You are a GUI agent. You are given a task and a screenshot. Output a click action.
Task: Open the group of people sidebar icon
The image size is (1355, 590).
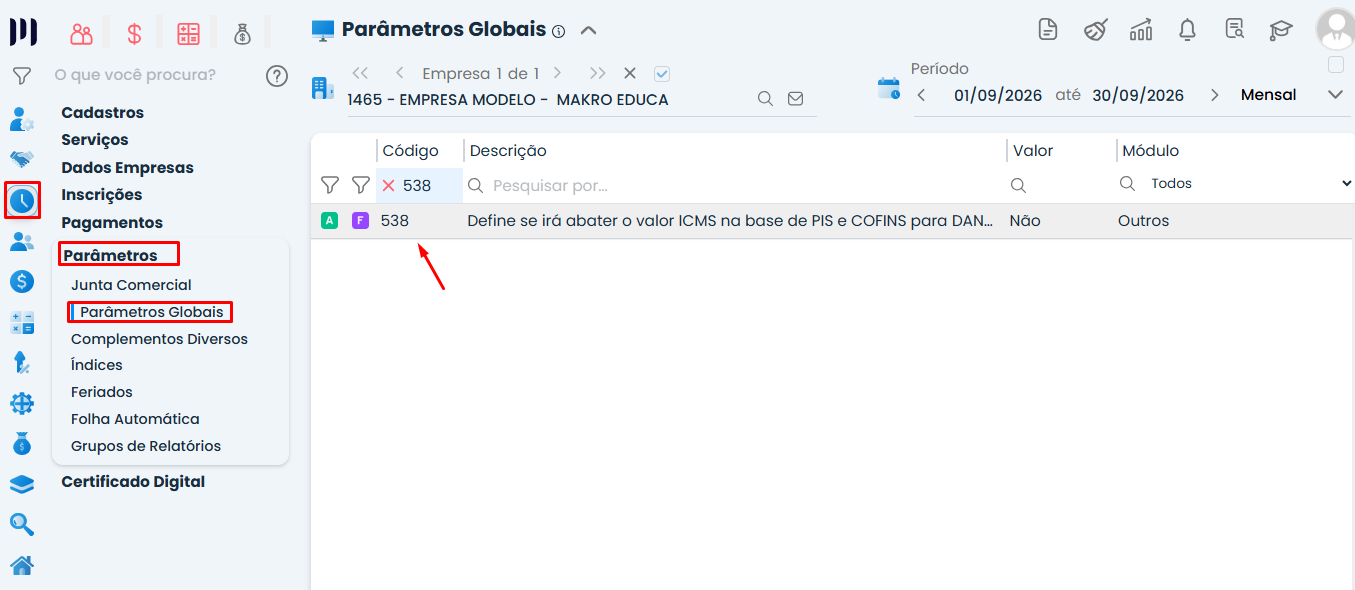point(22,241)
